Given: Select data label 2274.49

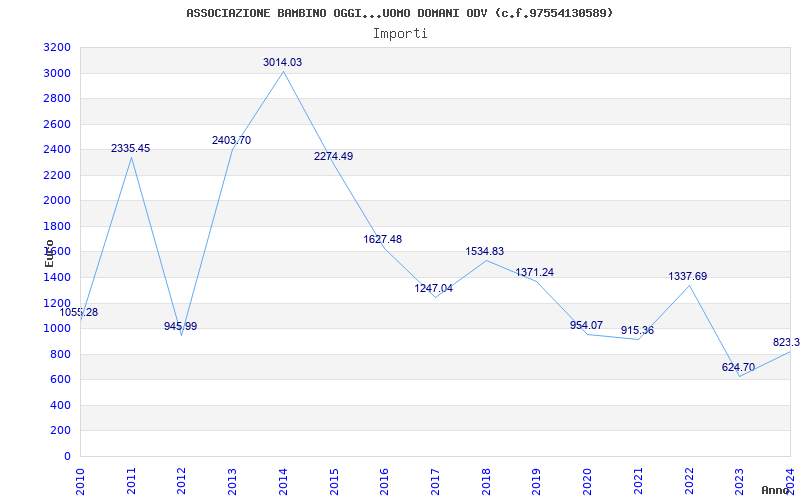Looking at the screenshot, I should [333, 157].
